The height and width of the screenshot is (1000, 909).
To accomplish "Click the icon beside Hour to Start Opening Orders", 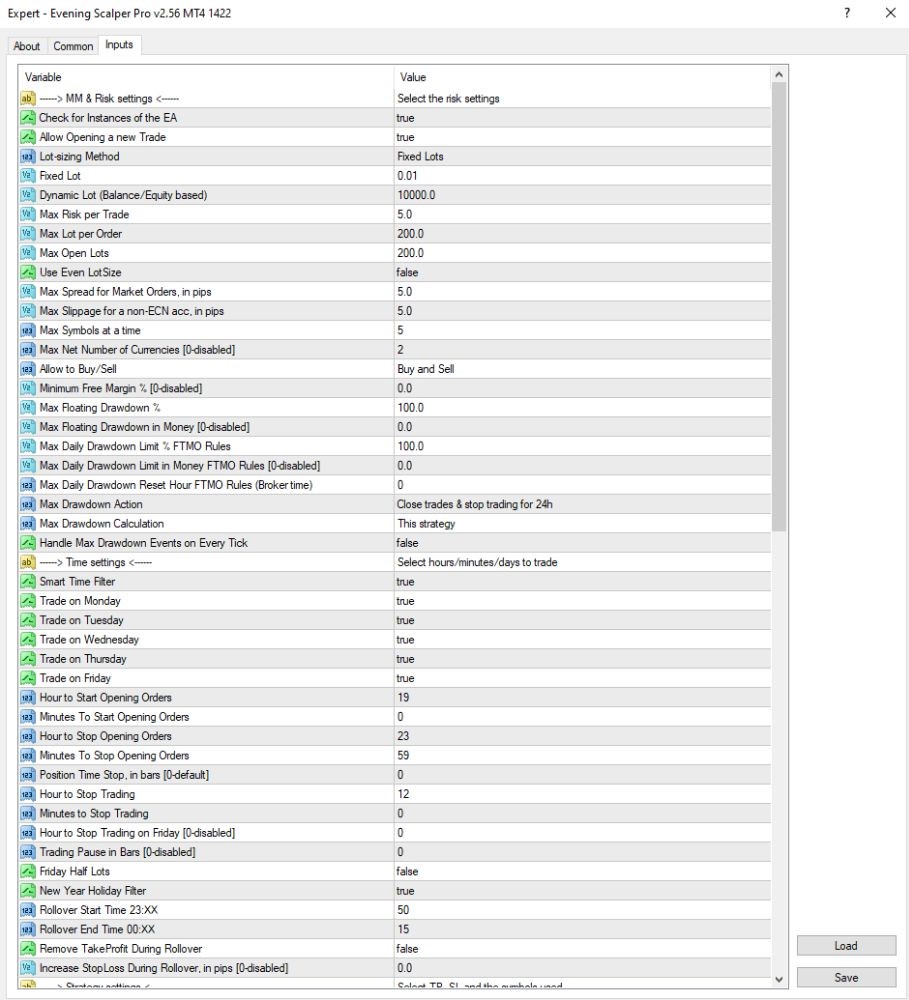I will click(27, 697).
